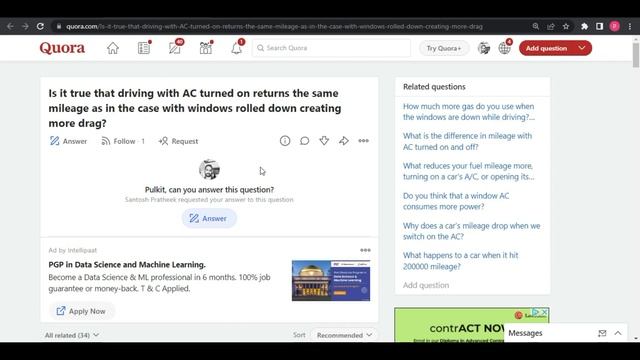Reload the page
The height and width of the screenshot is (360, 640).
40,27
